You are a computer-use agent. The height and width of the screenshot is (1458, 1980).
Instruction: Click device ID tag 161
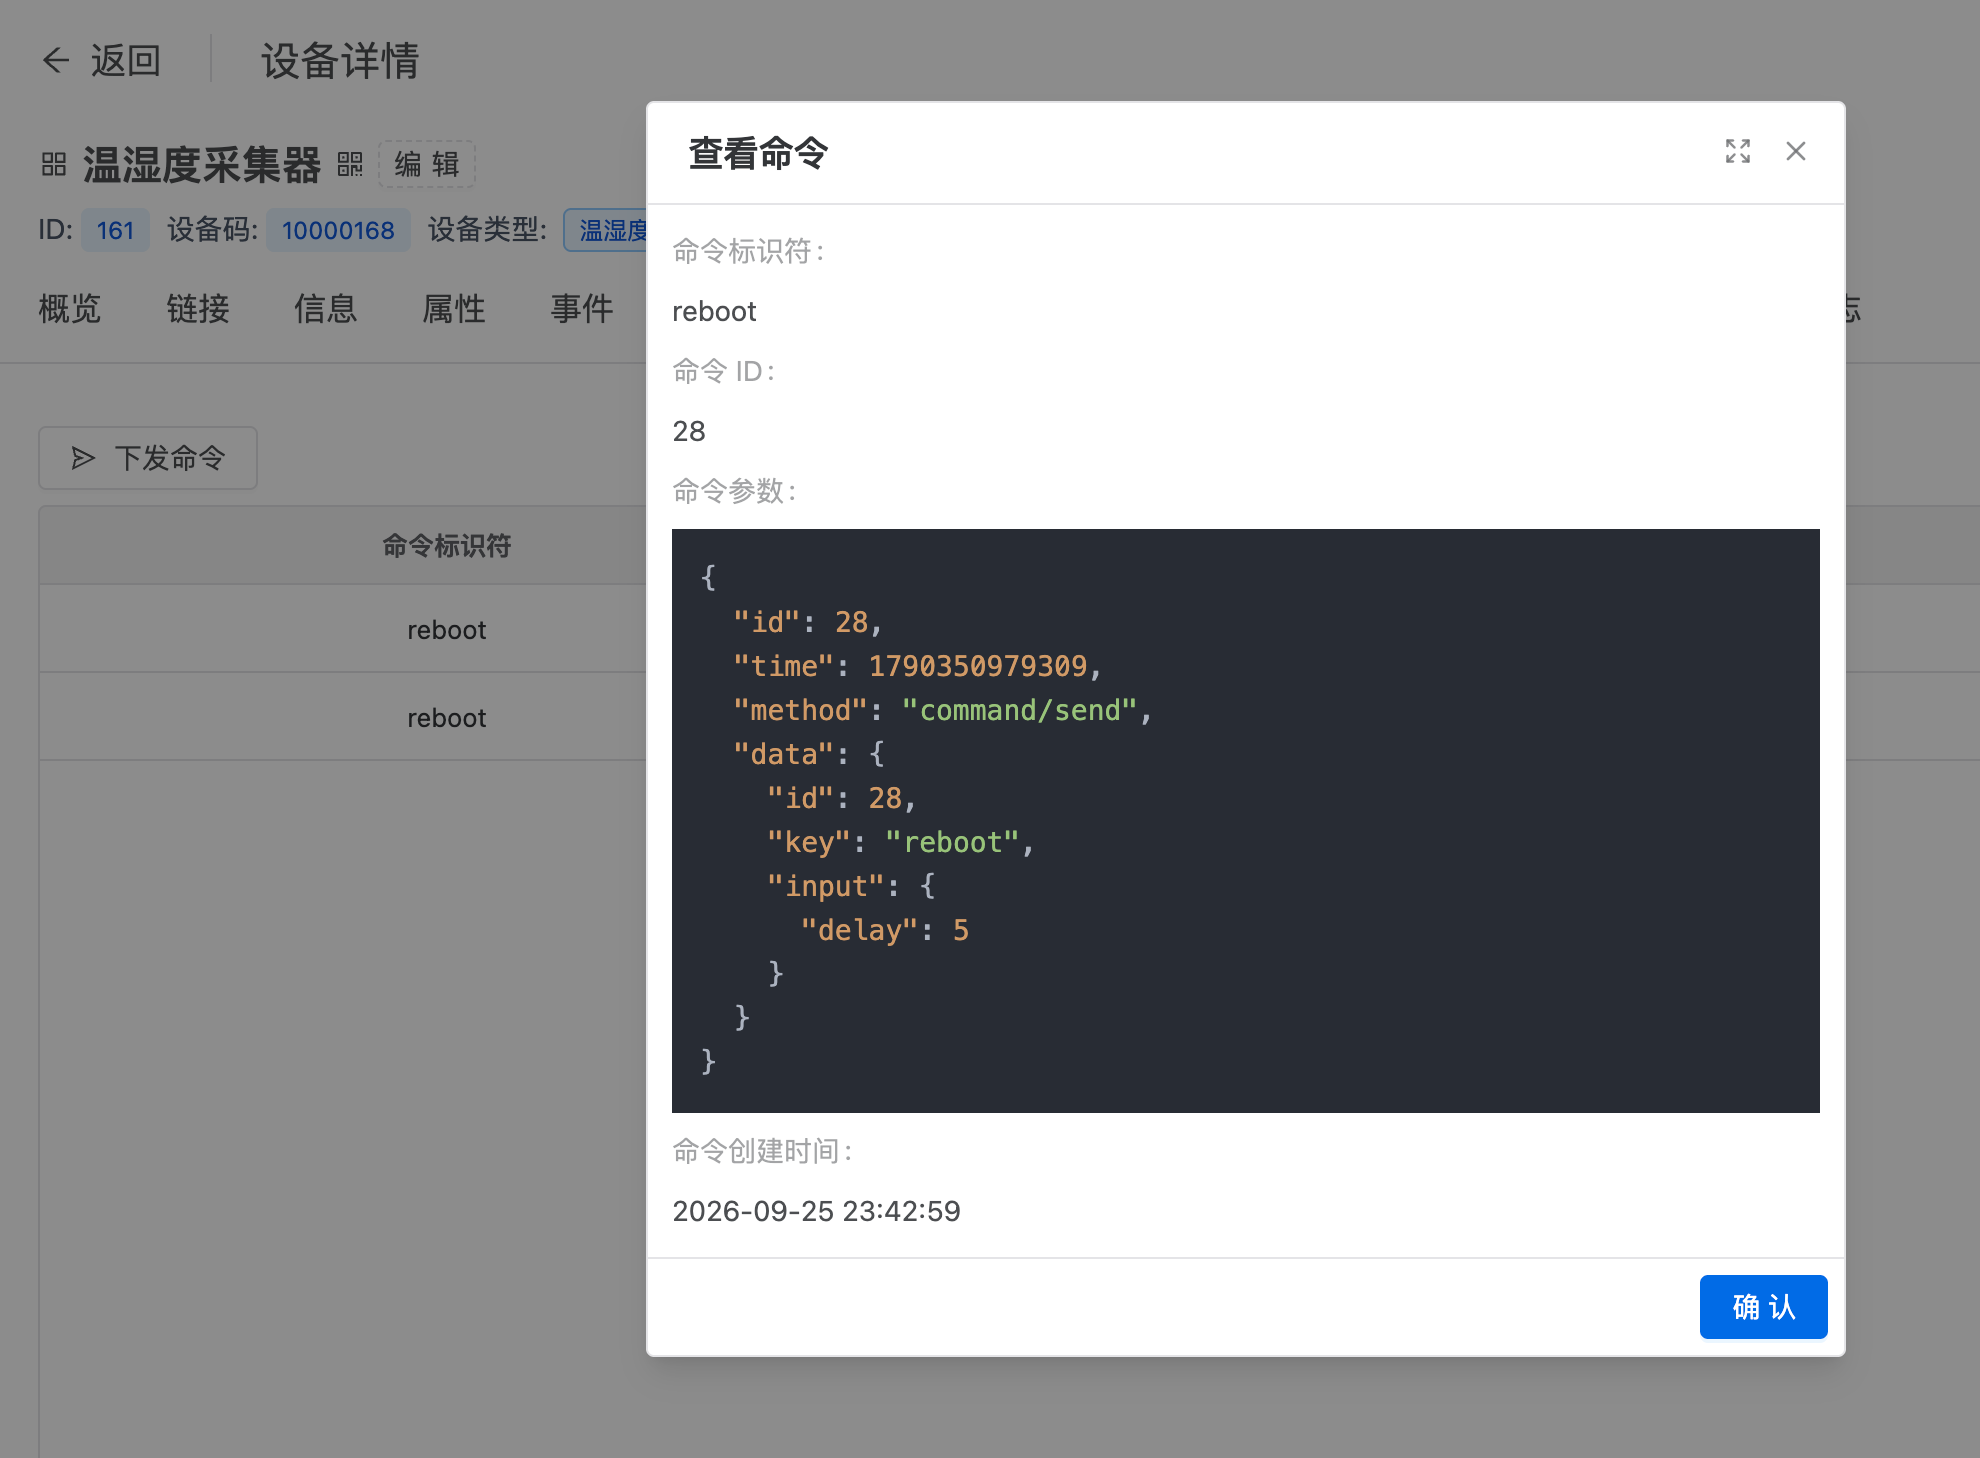click(x=115, y=230)
